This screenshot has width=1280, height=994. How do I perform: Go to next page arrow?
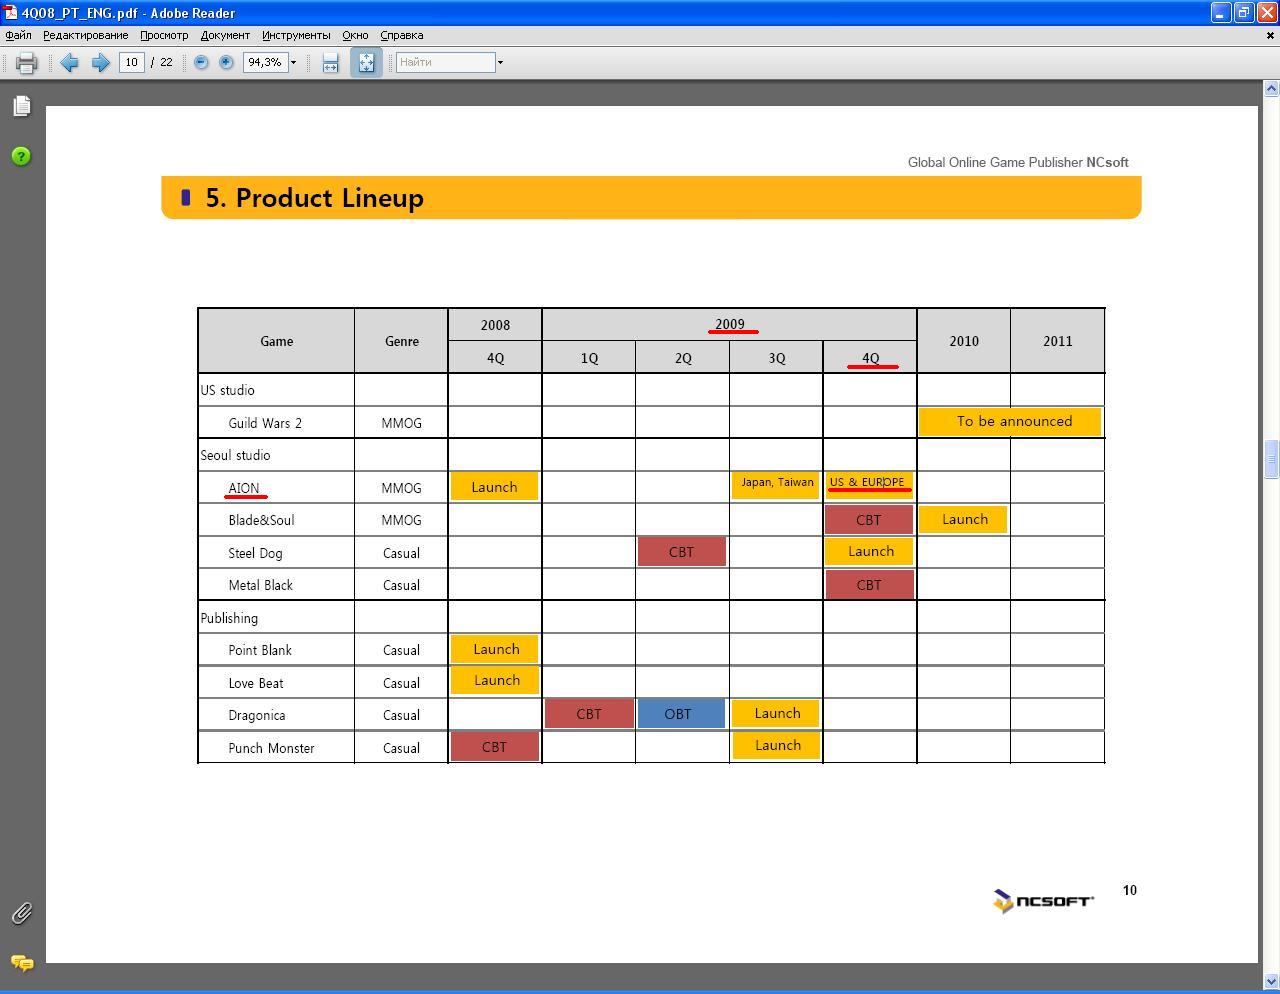100,63
